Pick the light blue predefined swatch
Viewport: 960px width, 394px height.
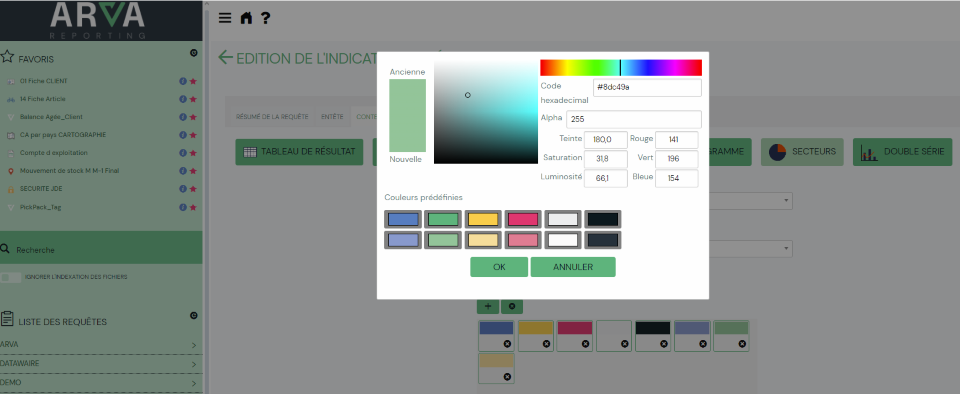pyautogui.click(x=403, y=240)
